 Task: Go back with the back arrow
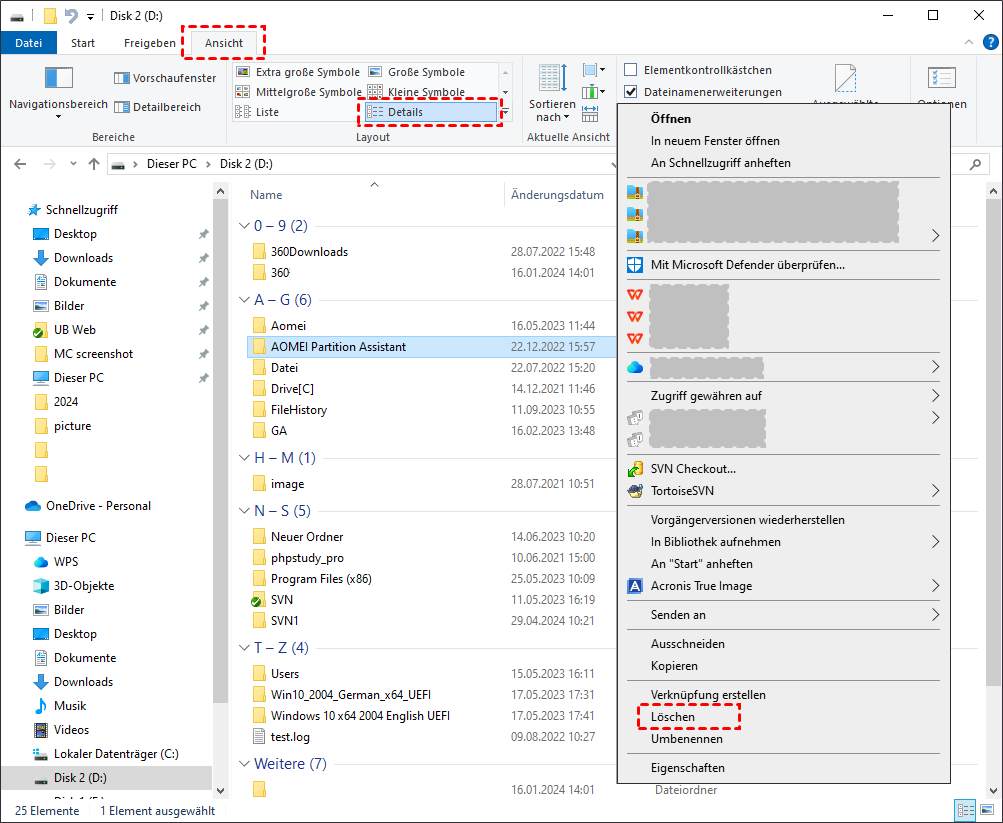[x=20, y=164]
